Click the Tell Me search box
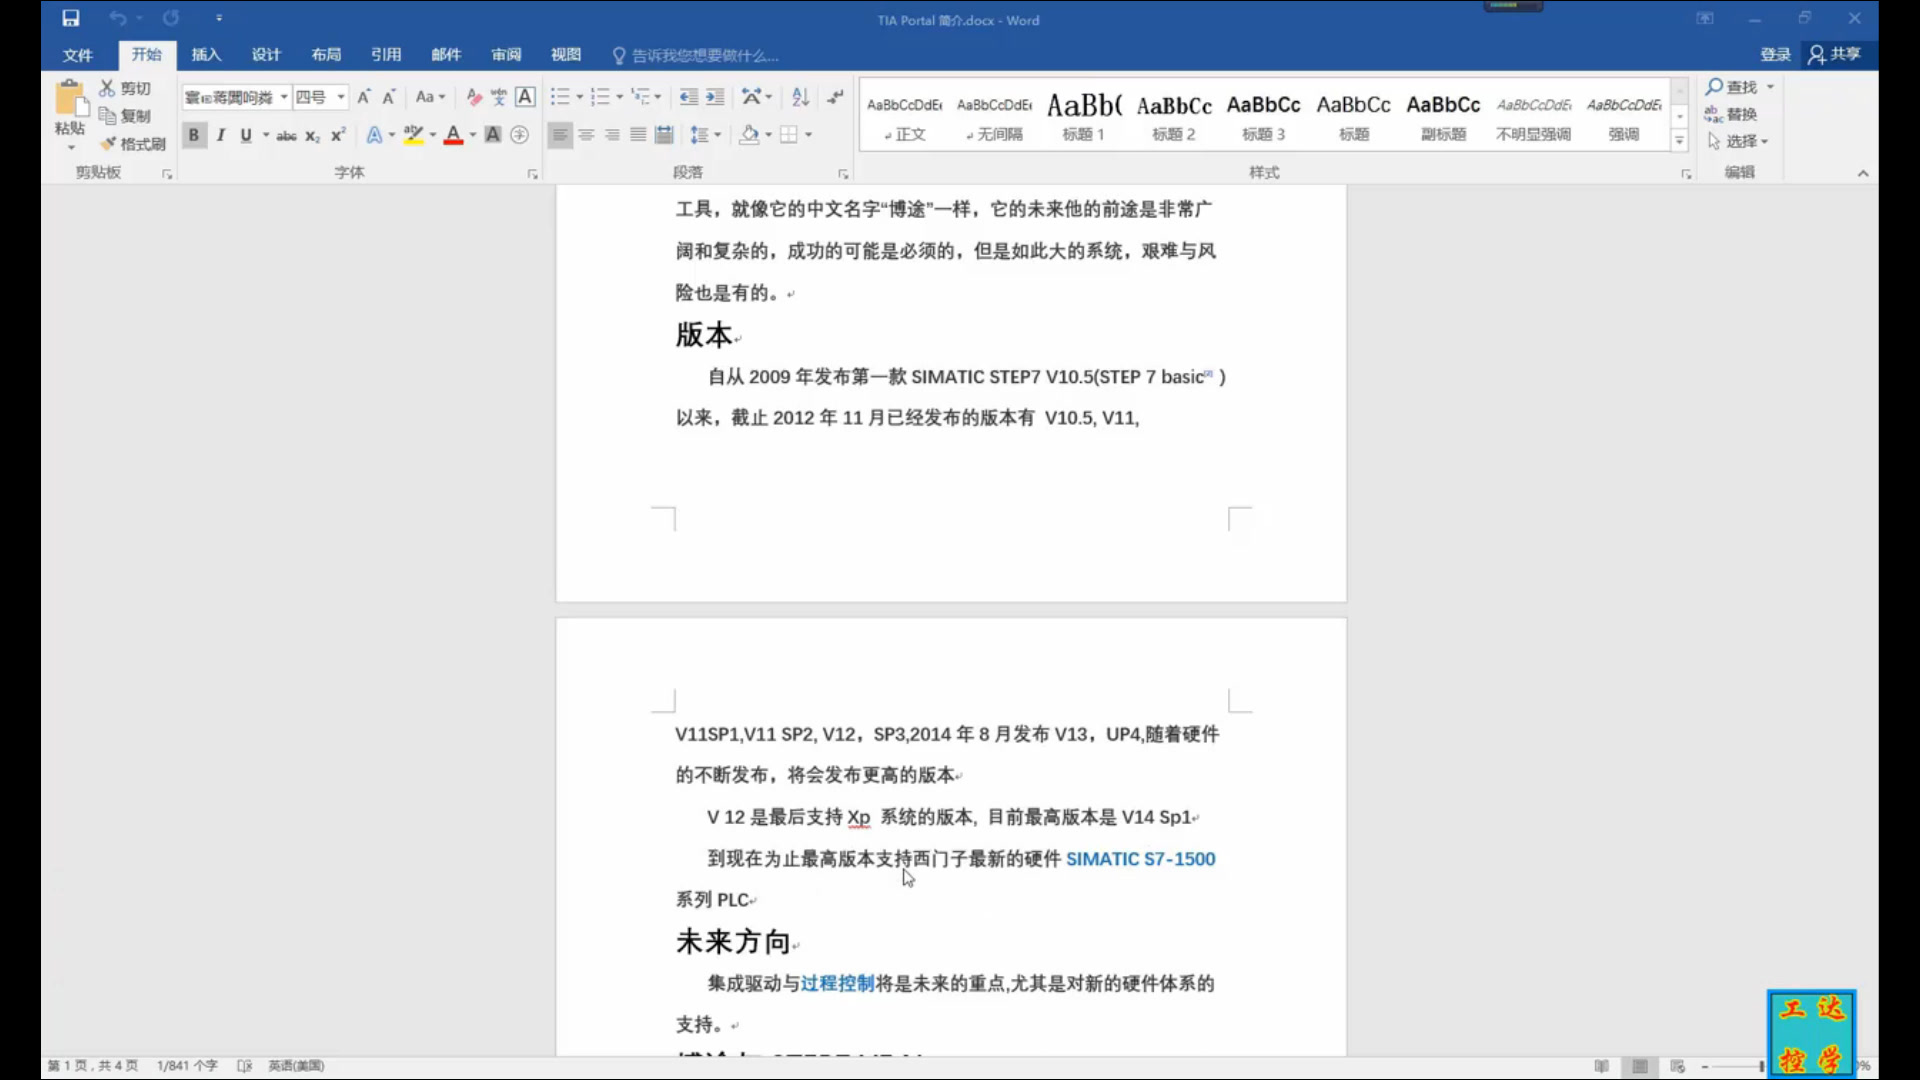The image size is (1920, 1080). 696,55
